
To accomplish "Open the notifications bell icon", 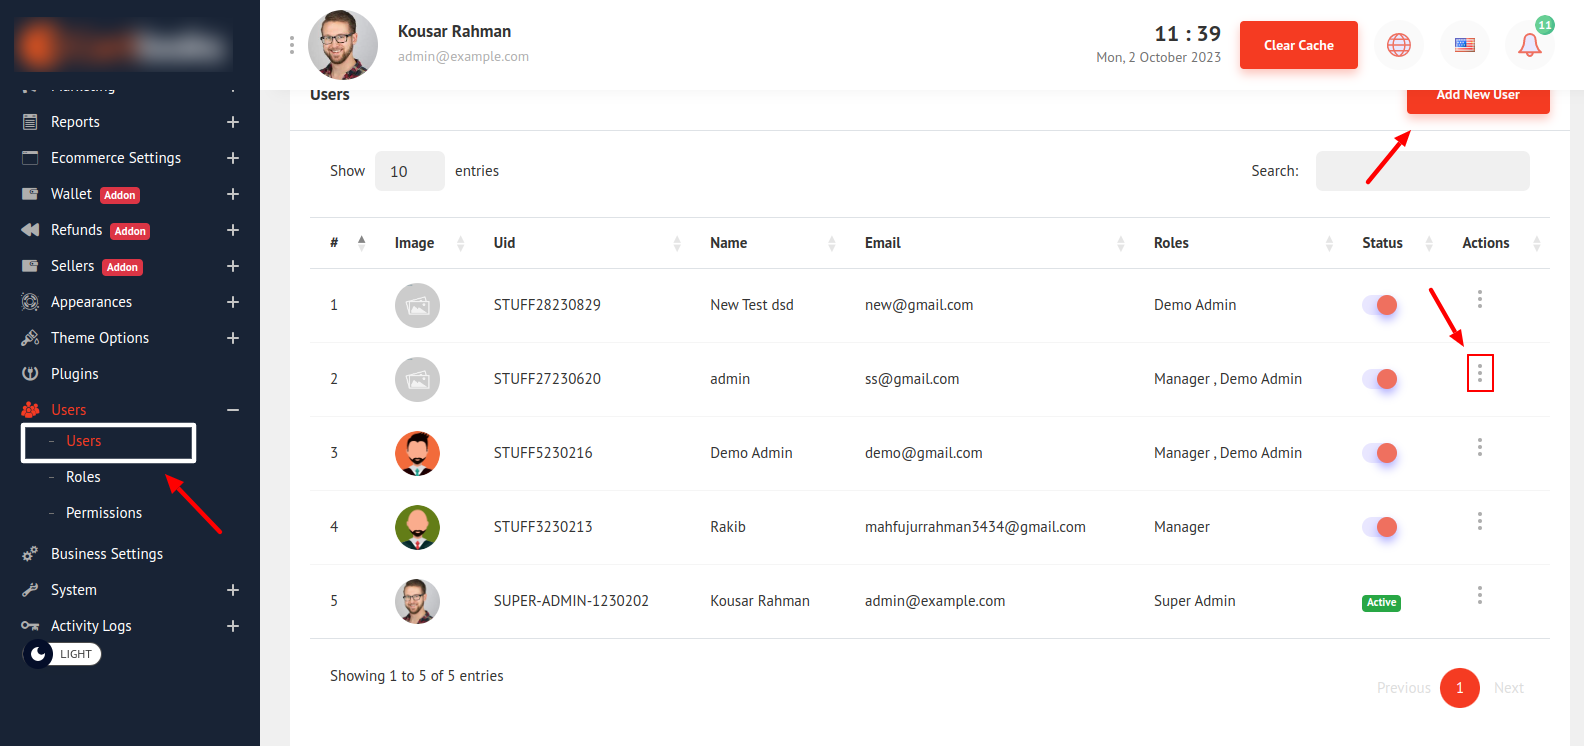I will coord(1529,45).
